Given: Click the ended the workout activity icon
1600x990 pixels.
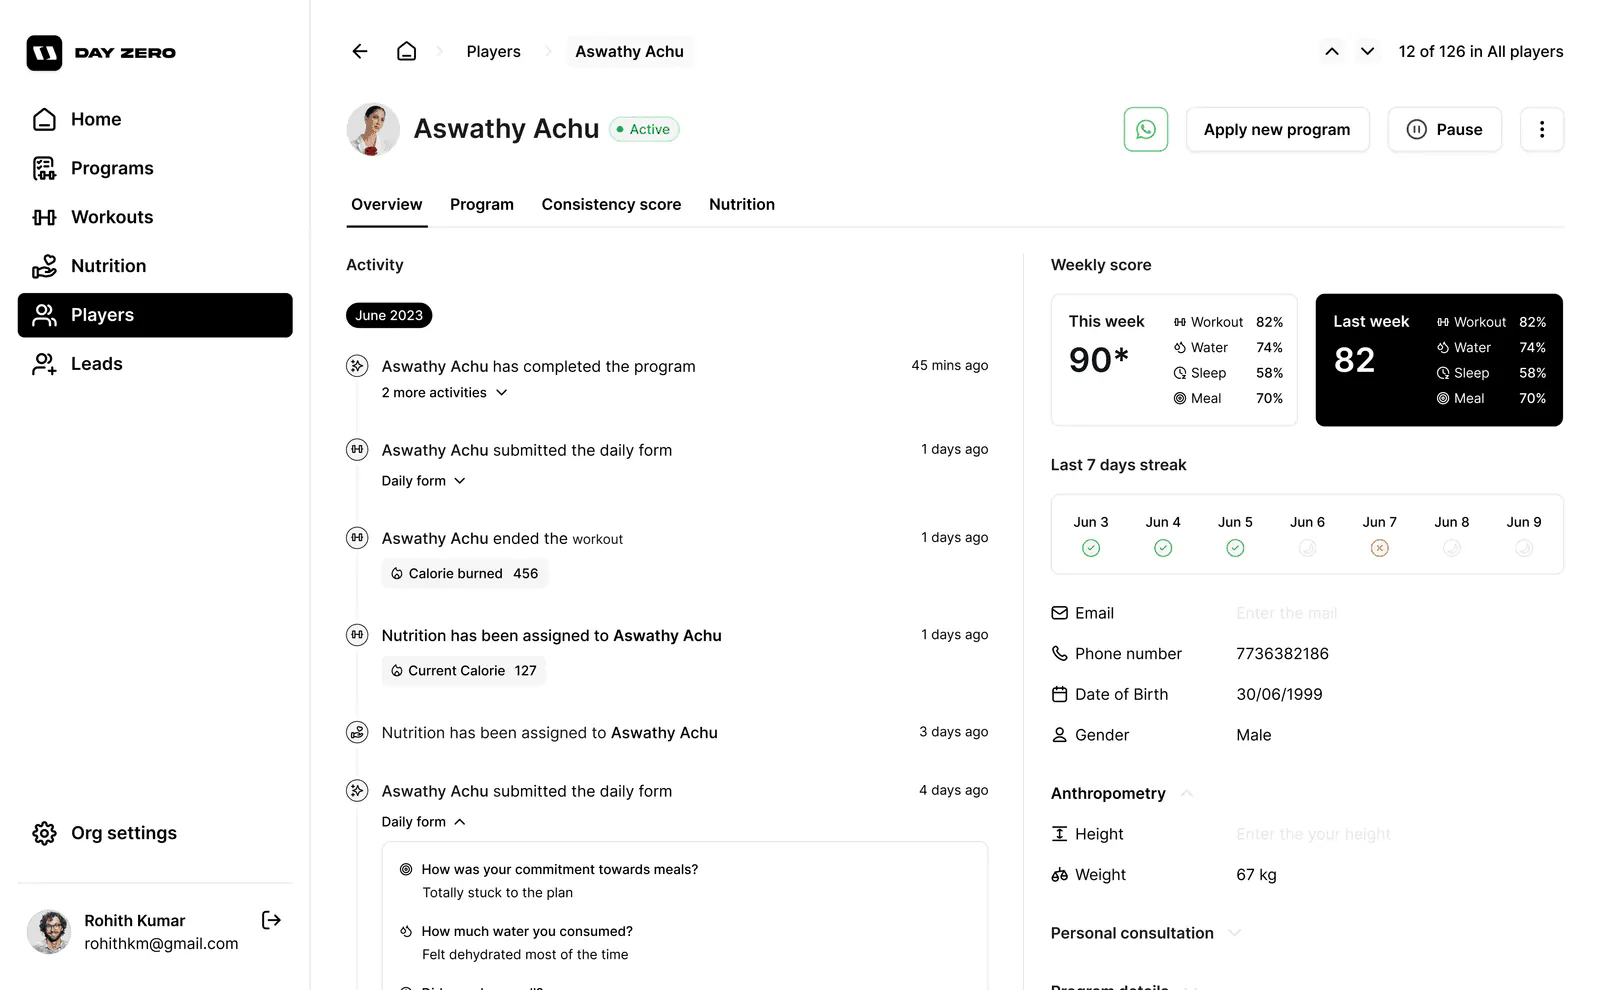Looking at the screenshot, I should pos(357,538).
